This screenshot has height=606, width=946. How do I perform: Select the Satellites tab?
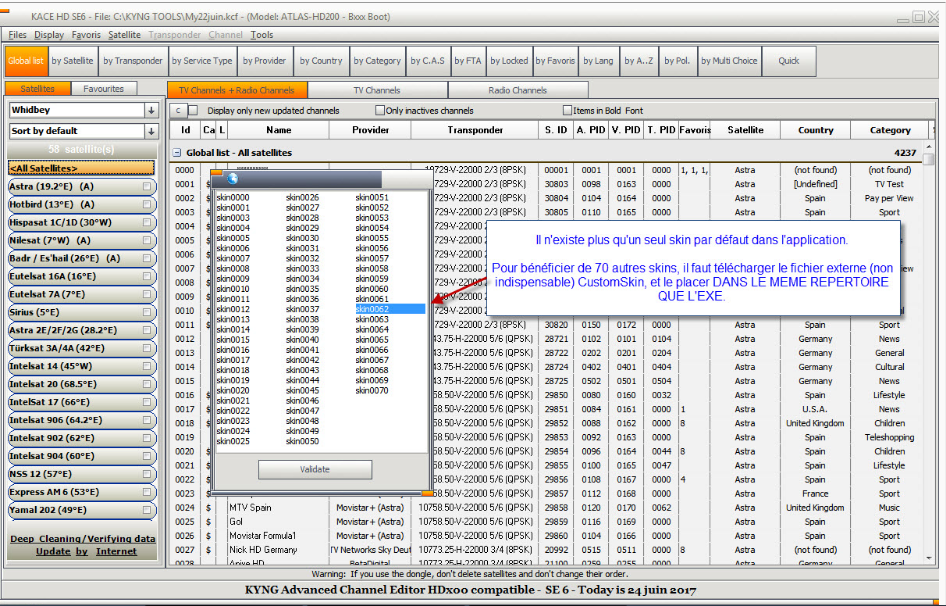point(37,89)
